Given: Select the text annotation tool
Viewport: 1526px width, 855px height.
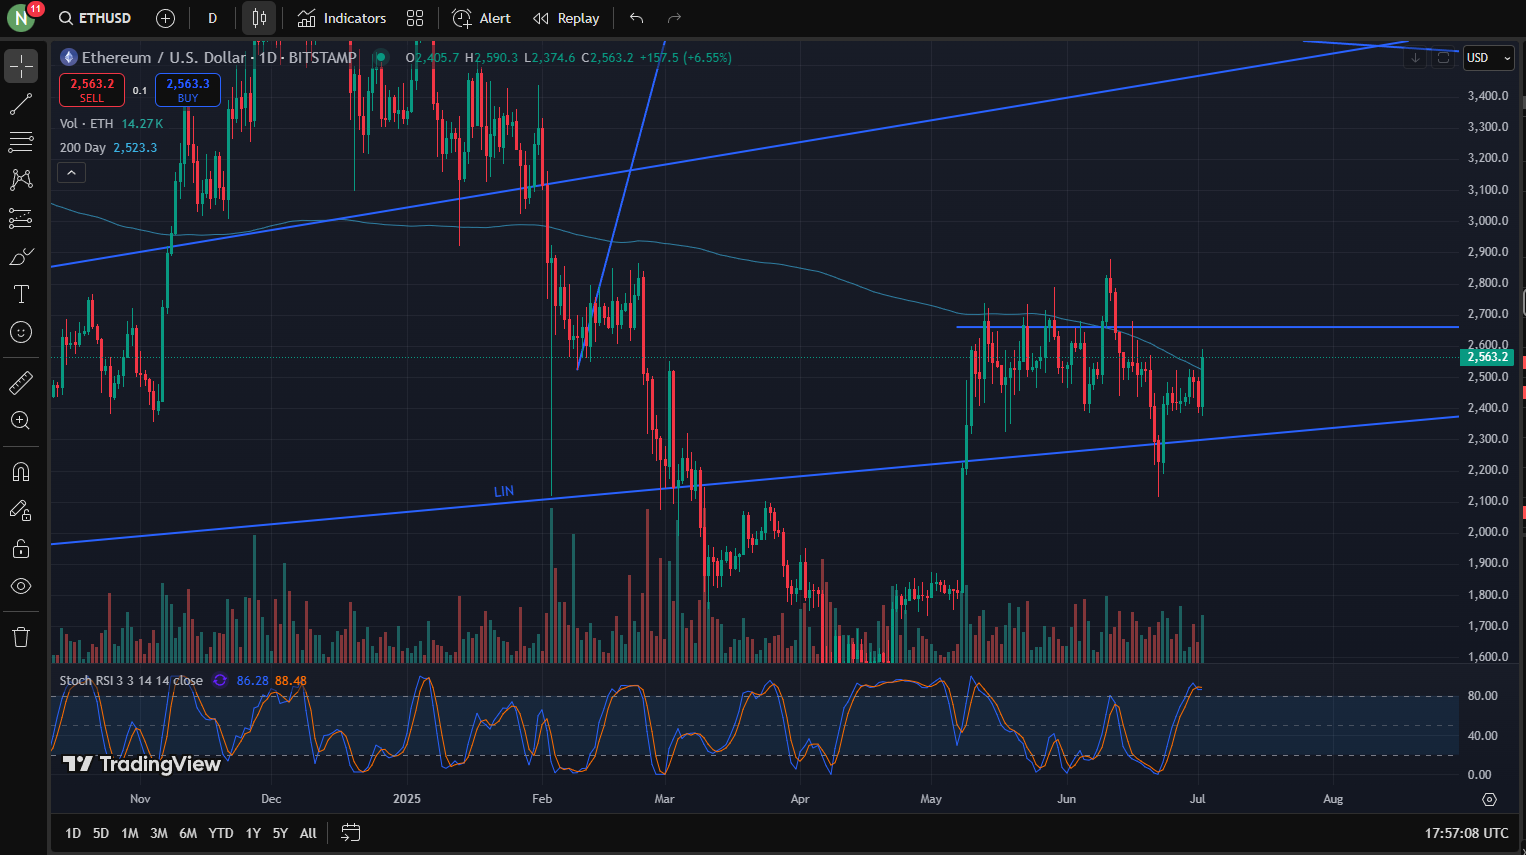Looking at the screenshot, I should [x=21, y=294].
